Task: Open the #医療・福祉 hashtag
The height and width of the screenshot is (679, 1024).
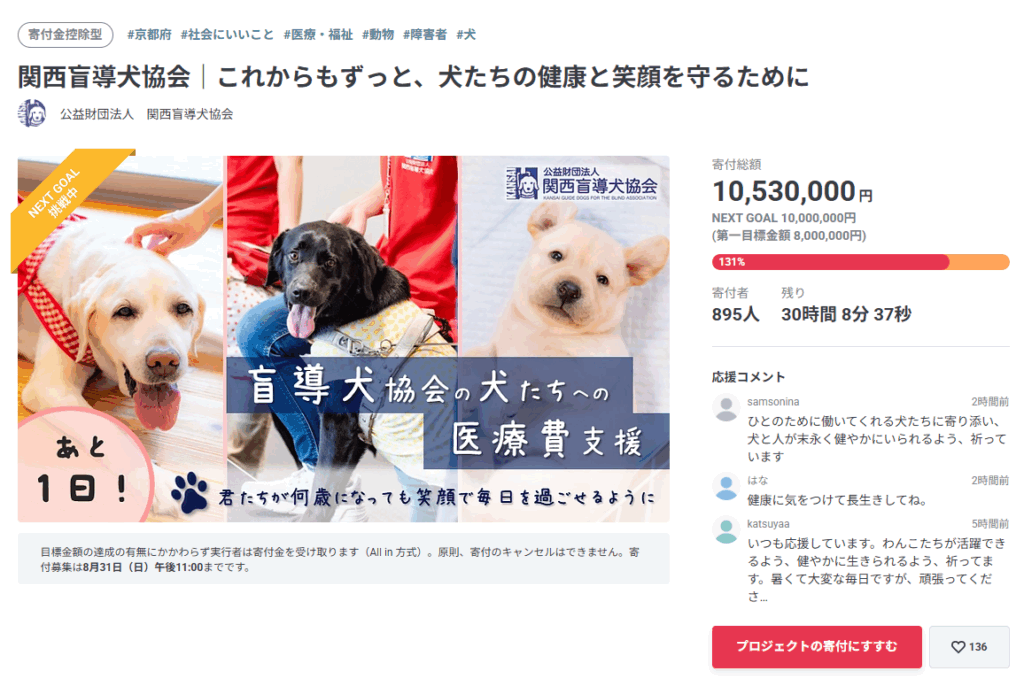Action: (318, 35)
